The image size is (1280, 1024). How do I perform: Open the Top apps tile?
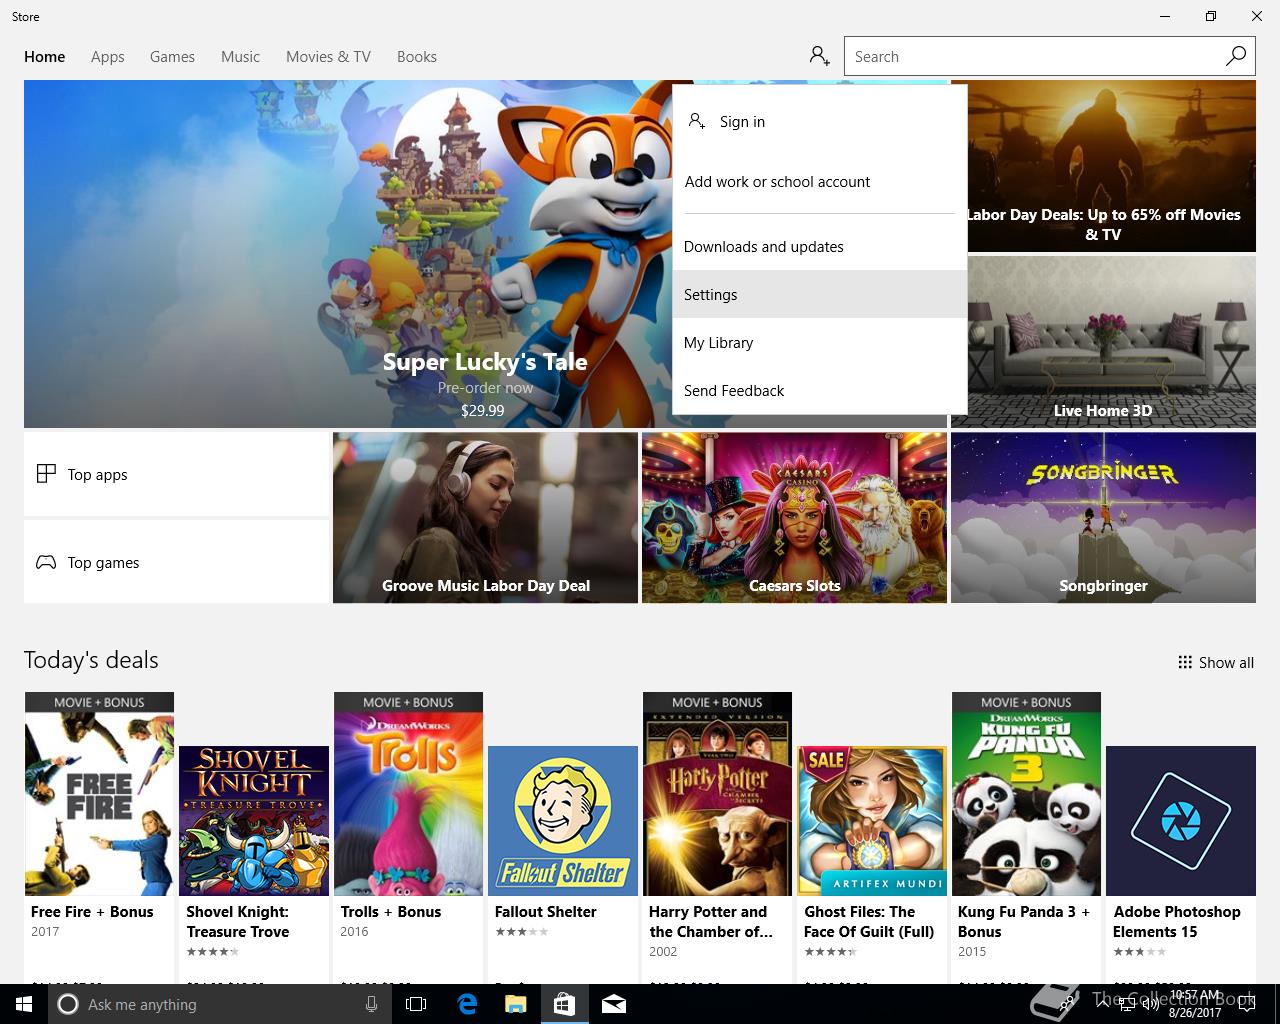[176, 474]
